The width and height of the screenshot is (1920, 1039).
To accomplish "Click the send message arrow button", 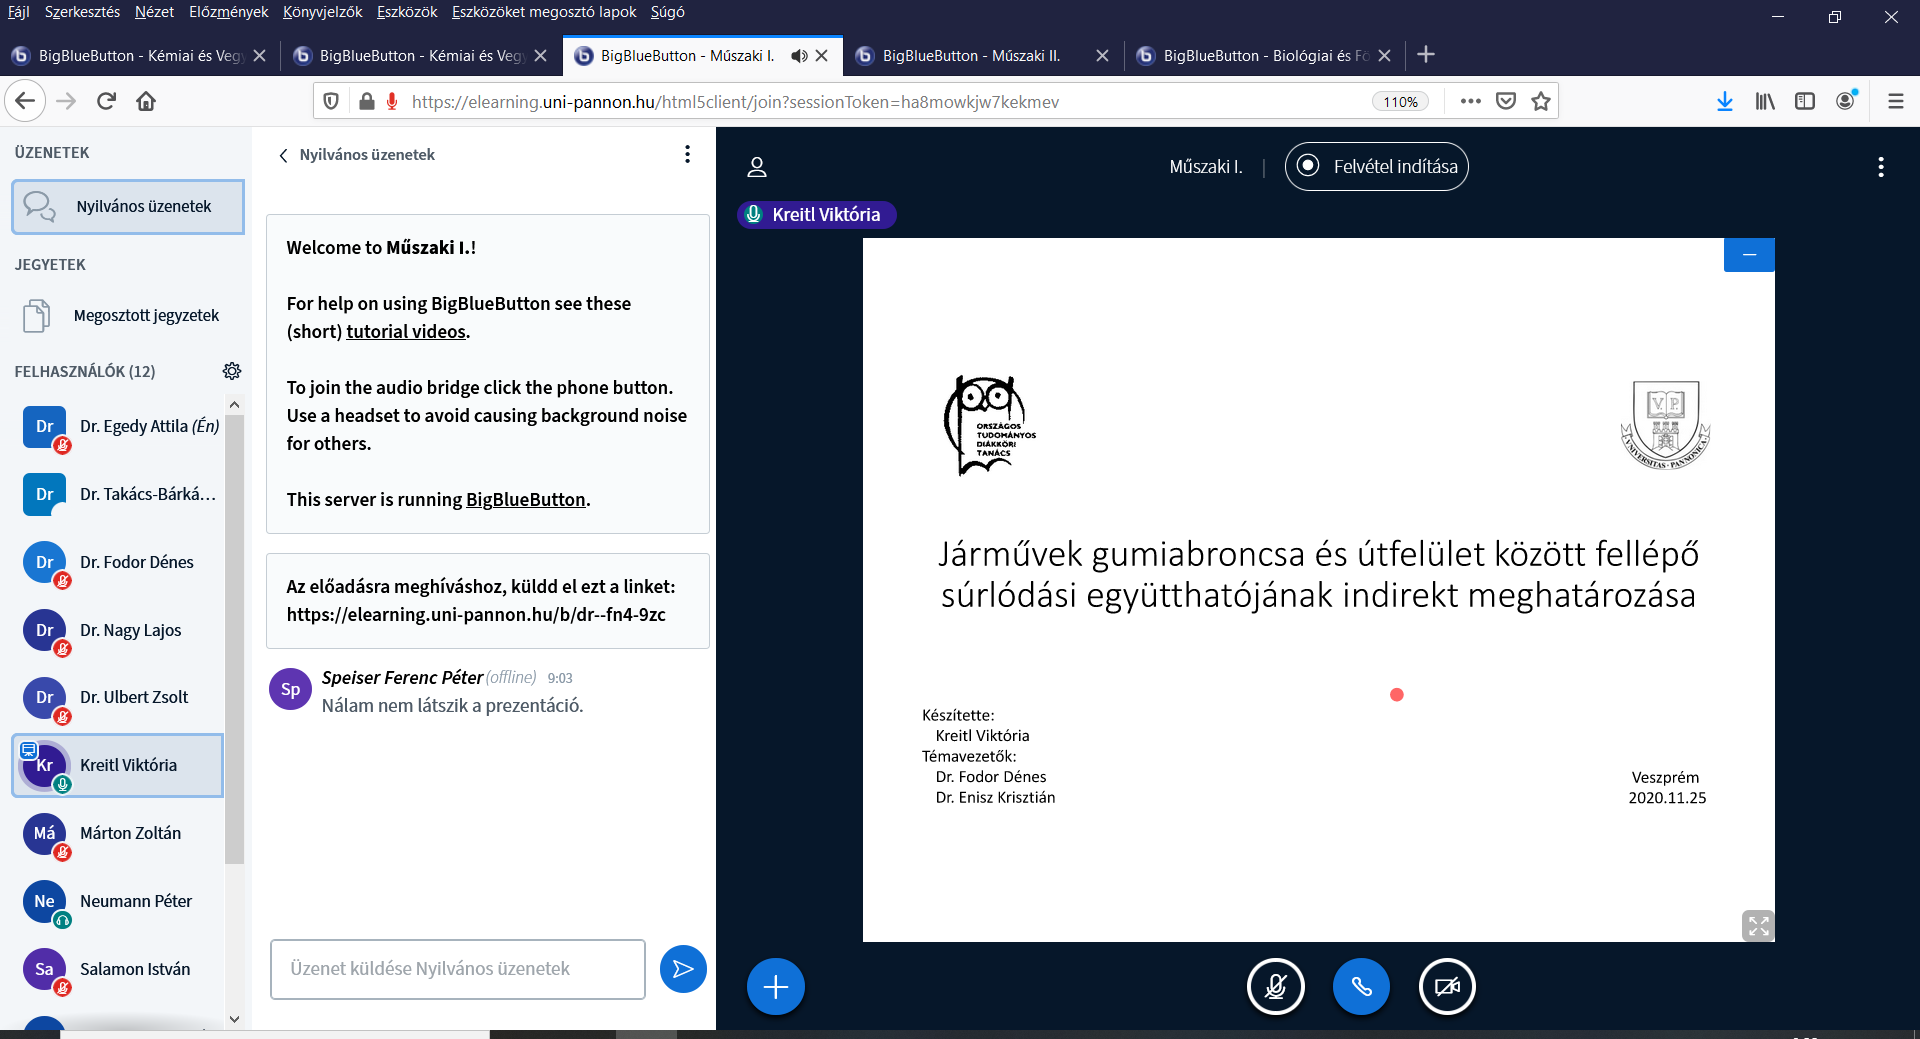I will 683,969.
